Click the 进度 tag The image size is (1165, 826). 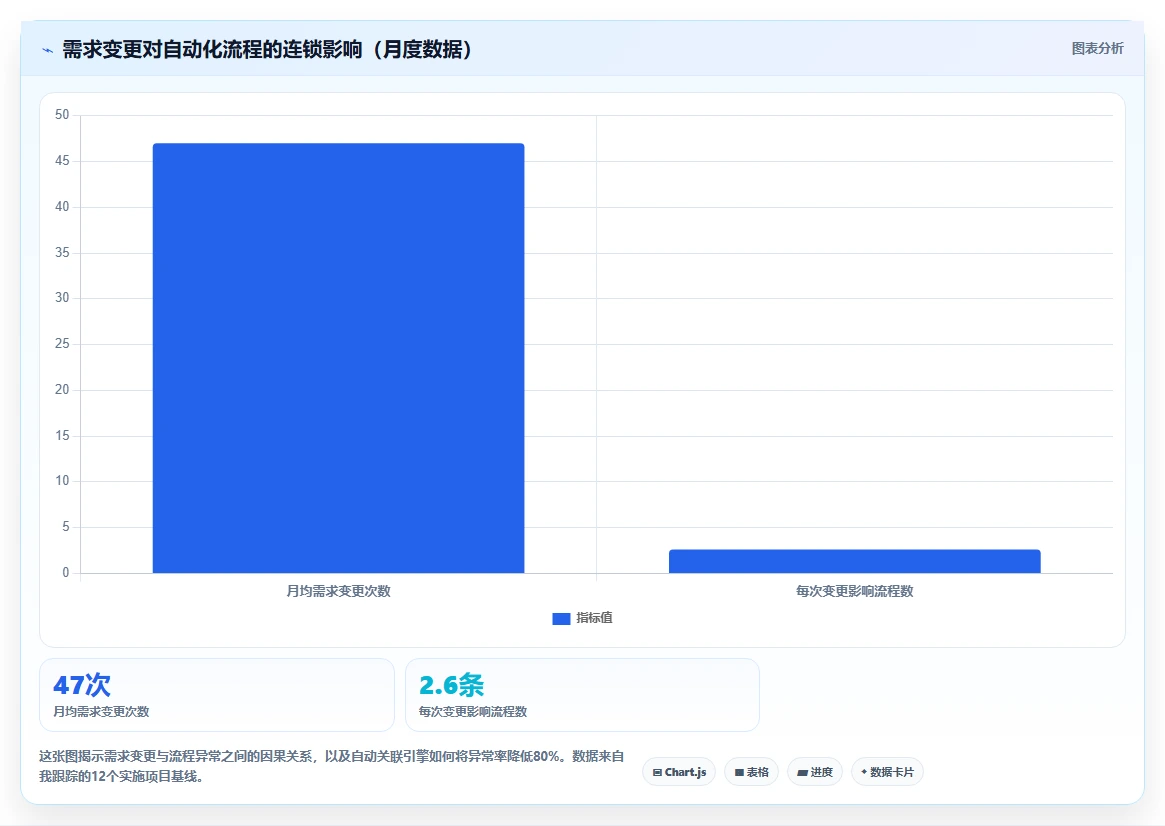814,772
